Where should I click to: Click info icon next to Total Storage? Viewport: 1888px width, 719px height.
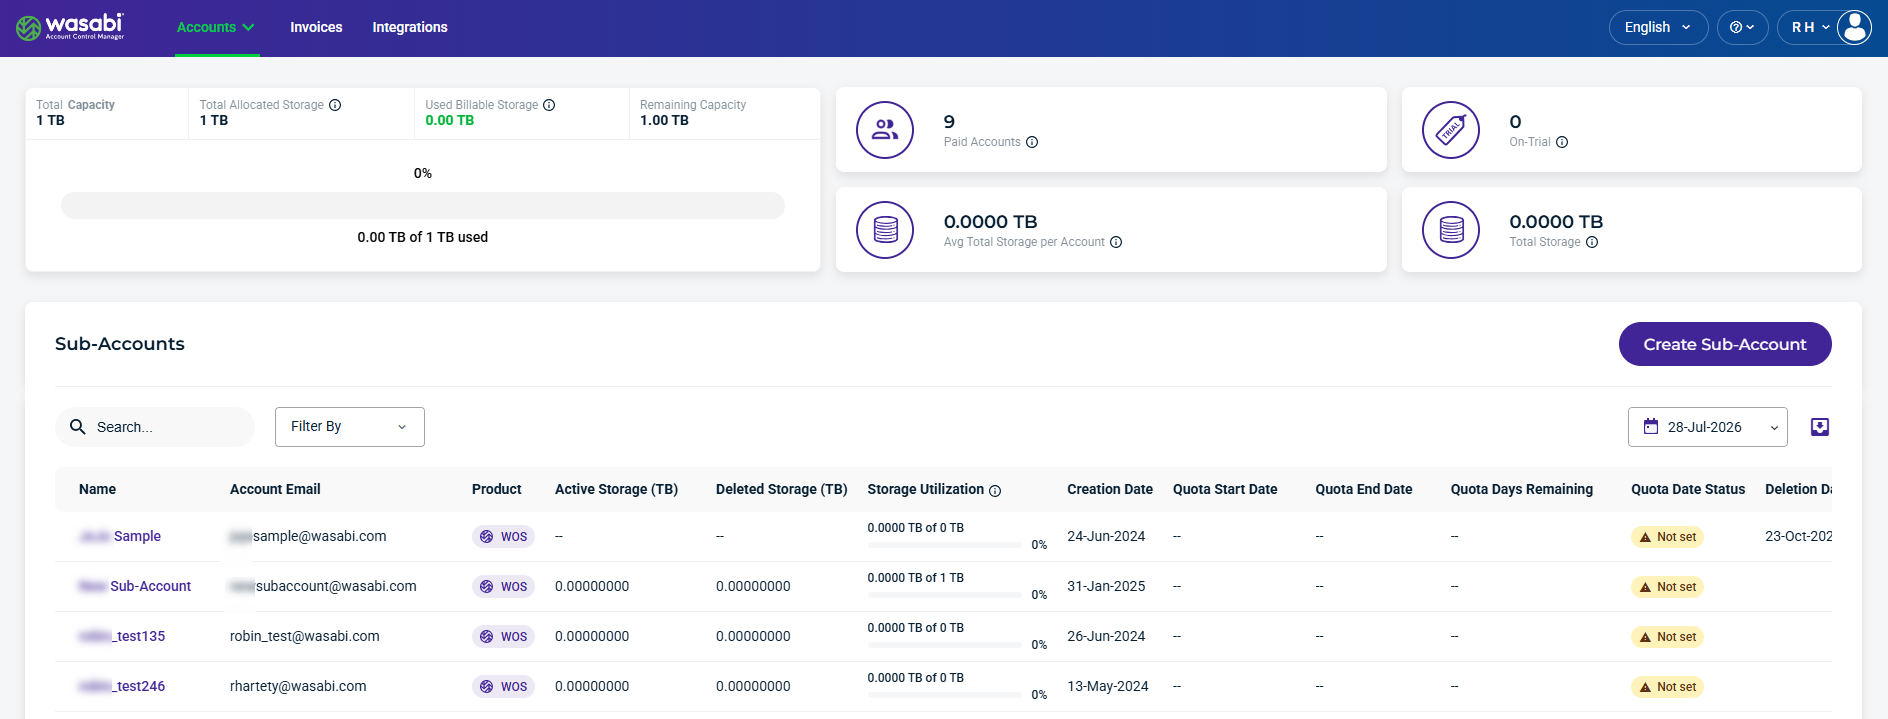click(x=1592, y=242)
